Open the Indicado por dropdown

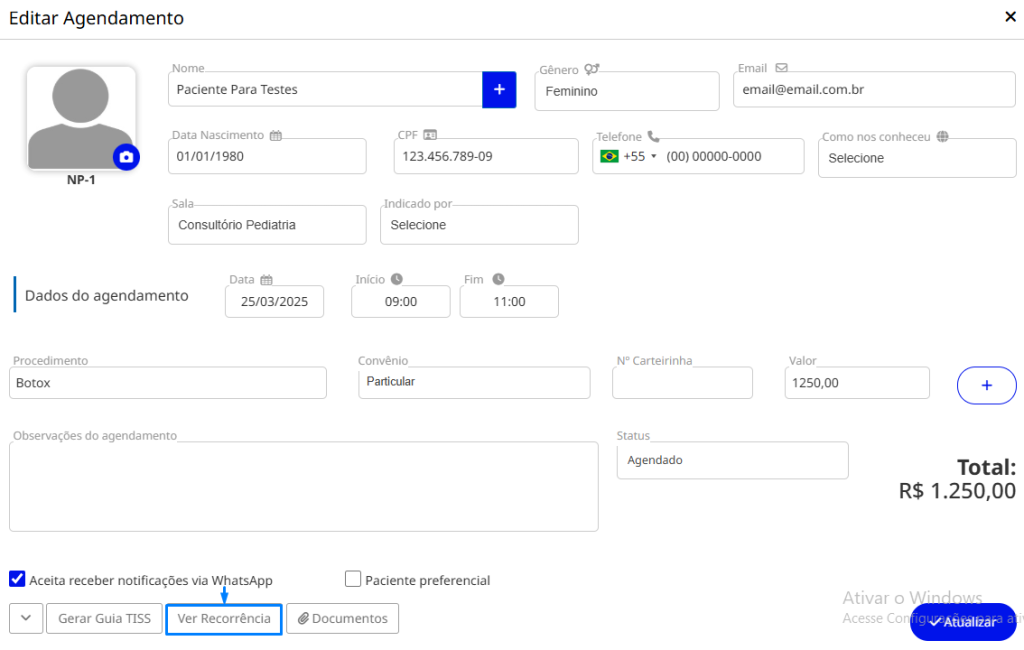479,225
